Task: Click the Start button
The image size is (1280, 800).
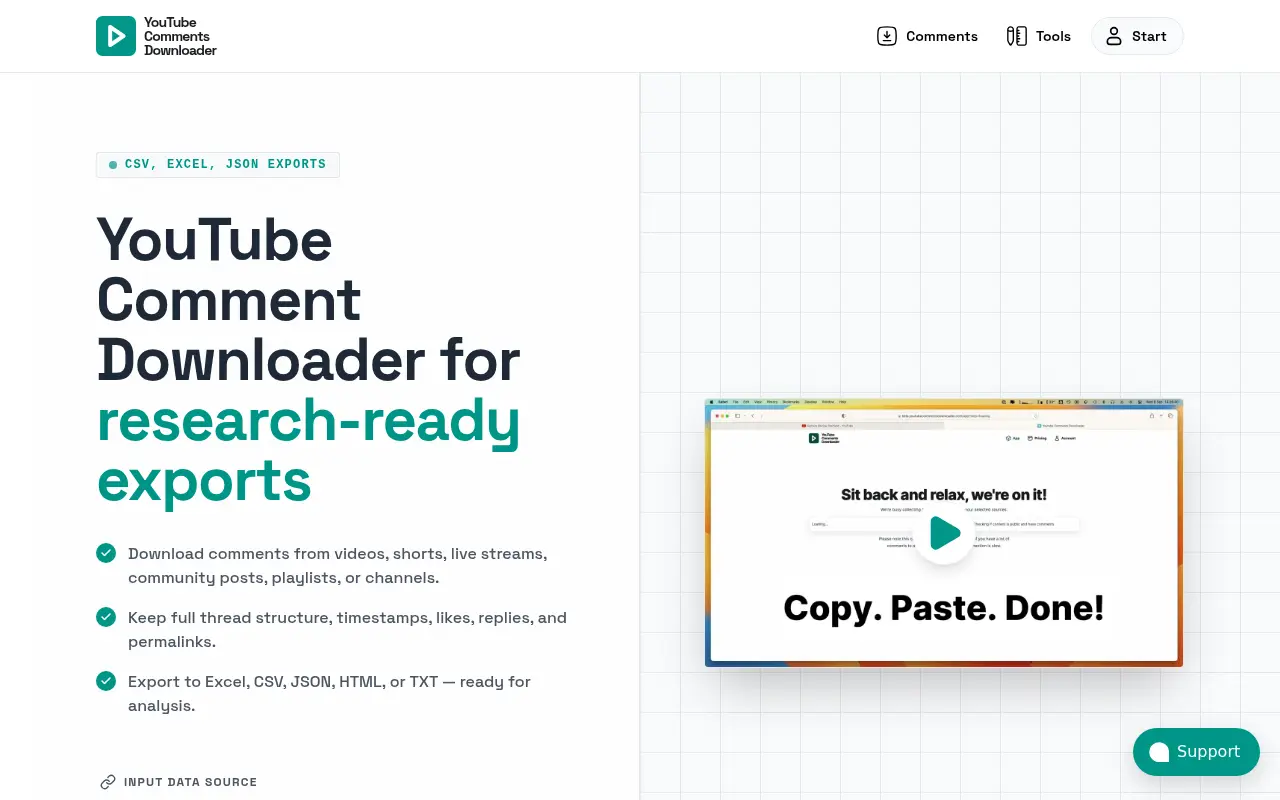Action: tap(1137, 36)
